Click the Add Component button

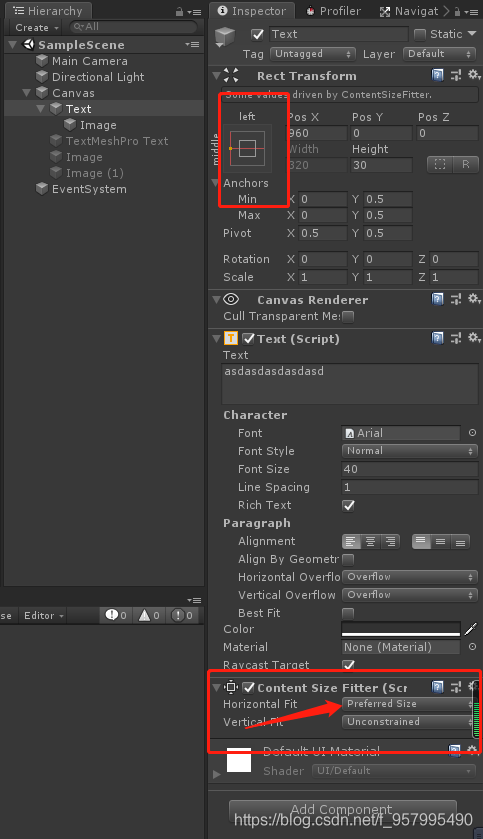[x=343, y=810]
